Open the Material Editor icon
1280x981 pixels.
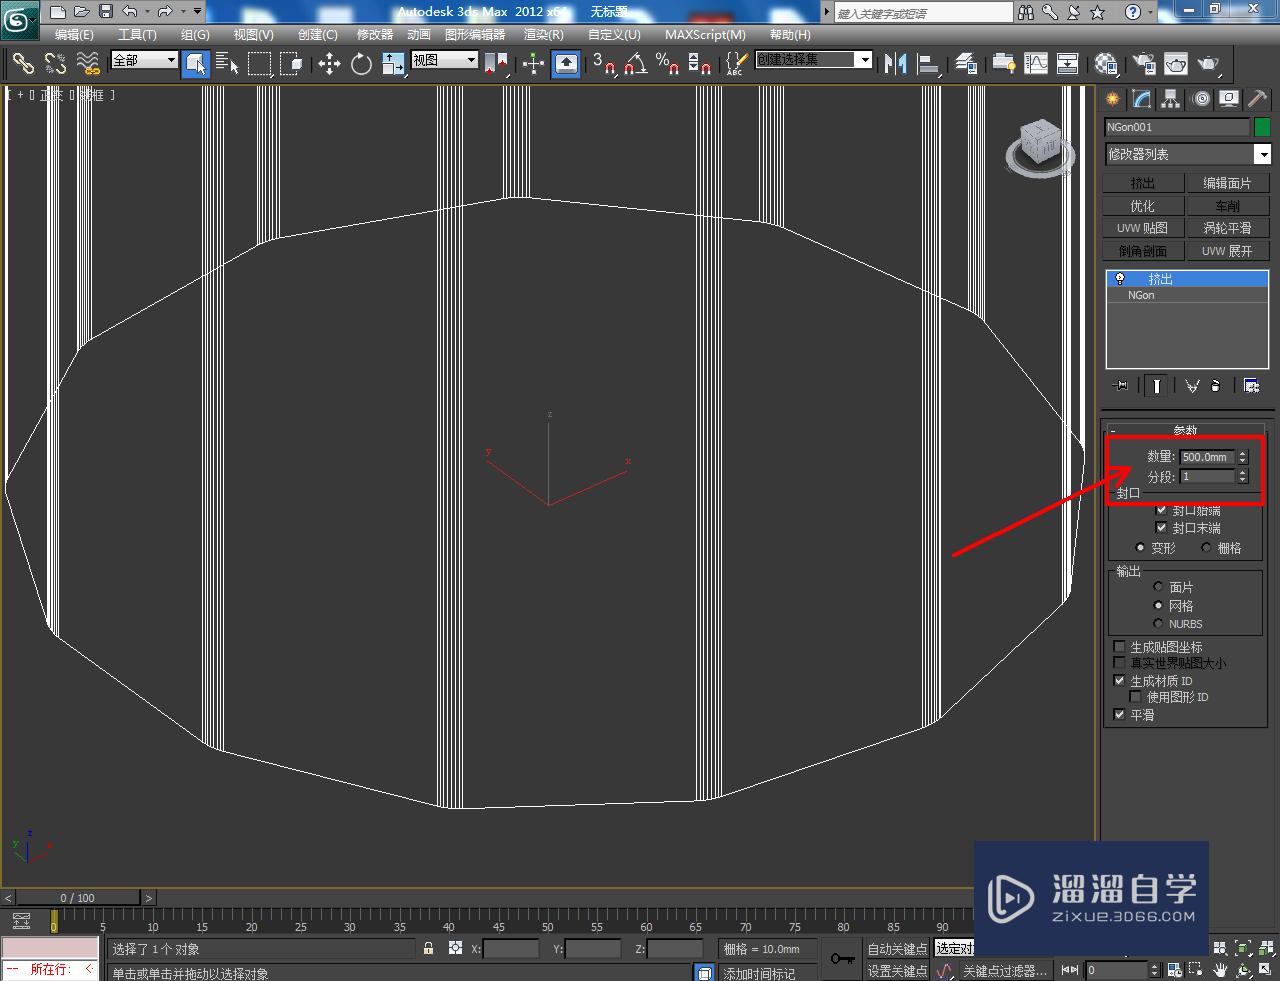[1106, 64]
